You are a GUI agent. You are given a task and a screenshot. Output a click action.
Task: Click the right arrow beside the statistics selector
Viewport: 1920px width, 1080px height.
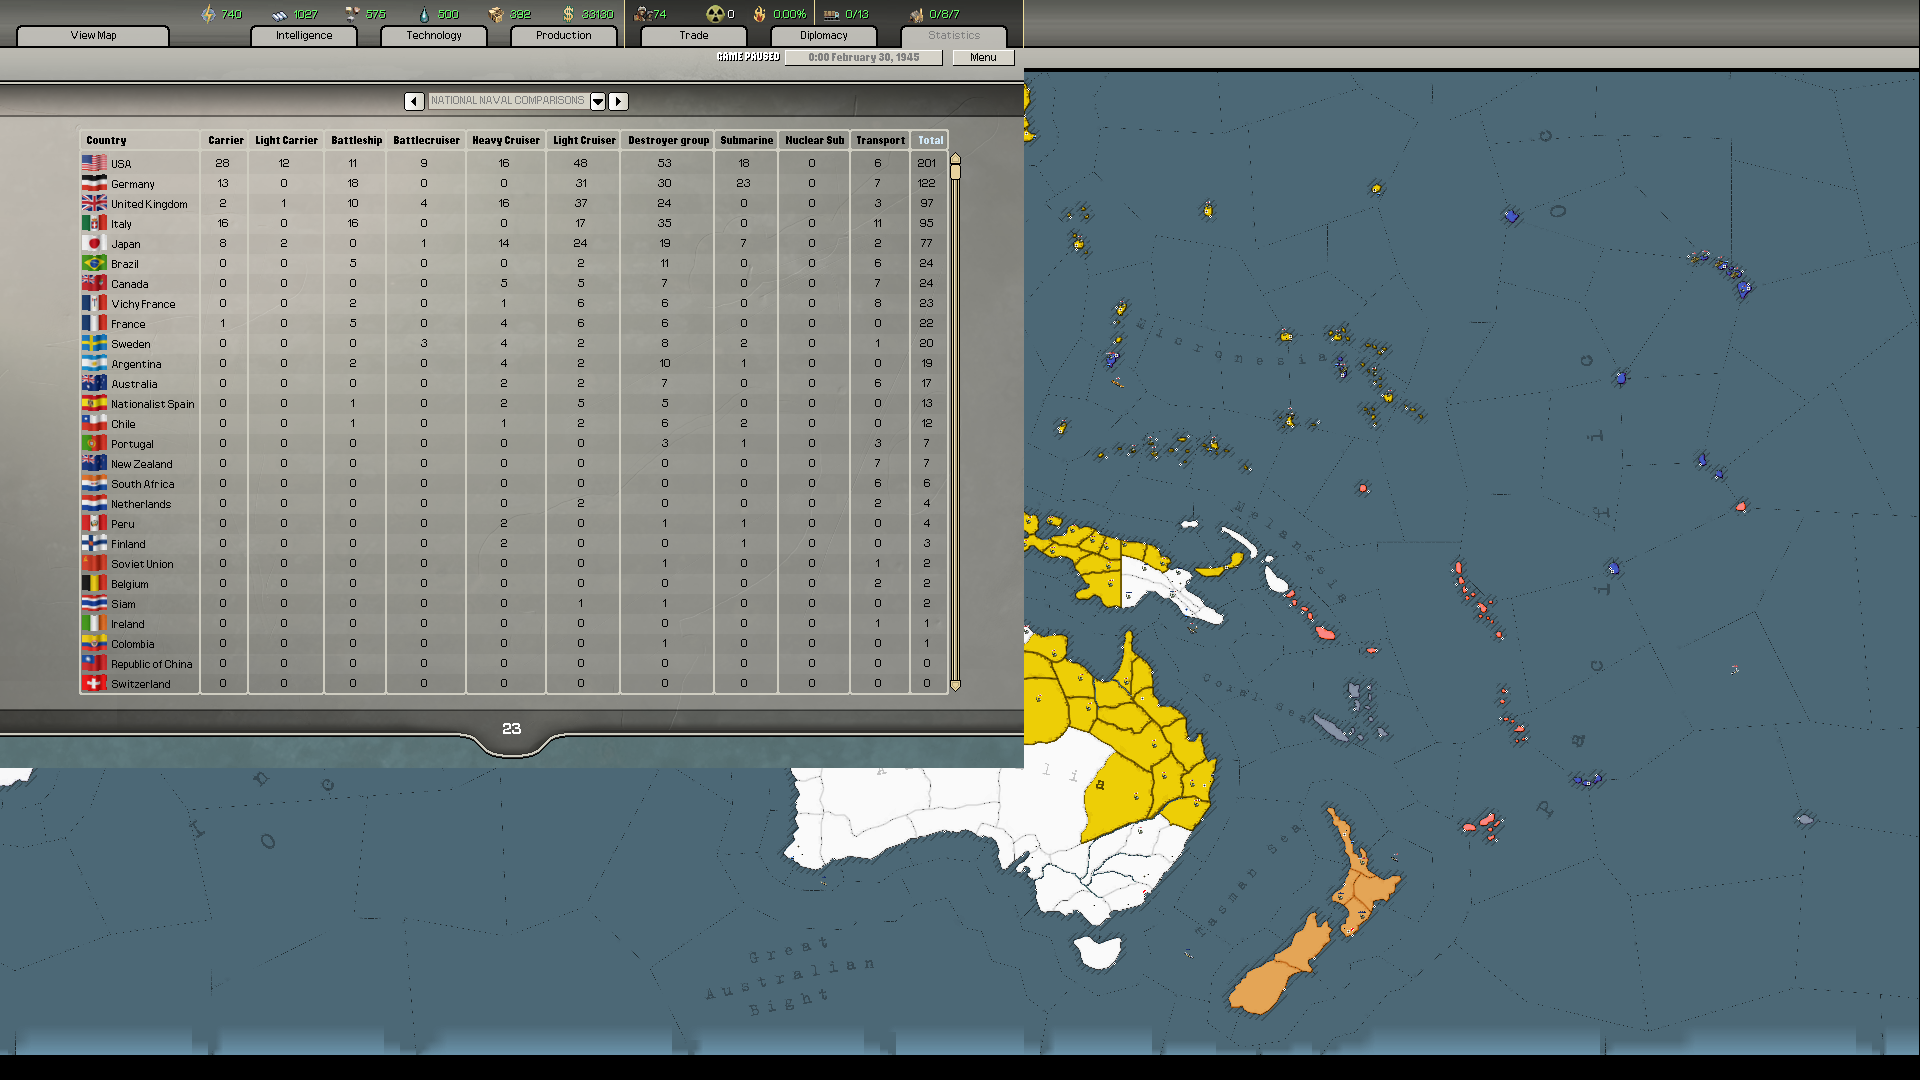click(x=618, y=101)
